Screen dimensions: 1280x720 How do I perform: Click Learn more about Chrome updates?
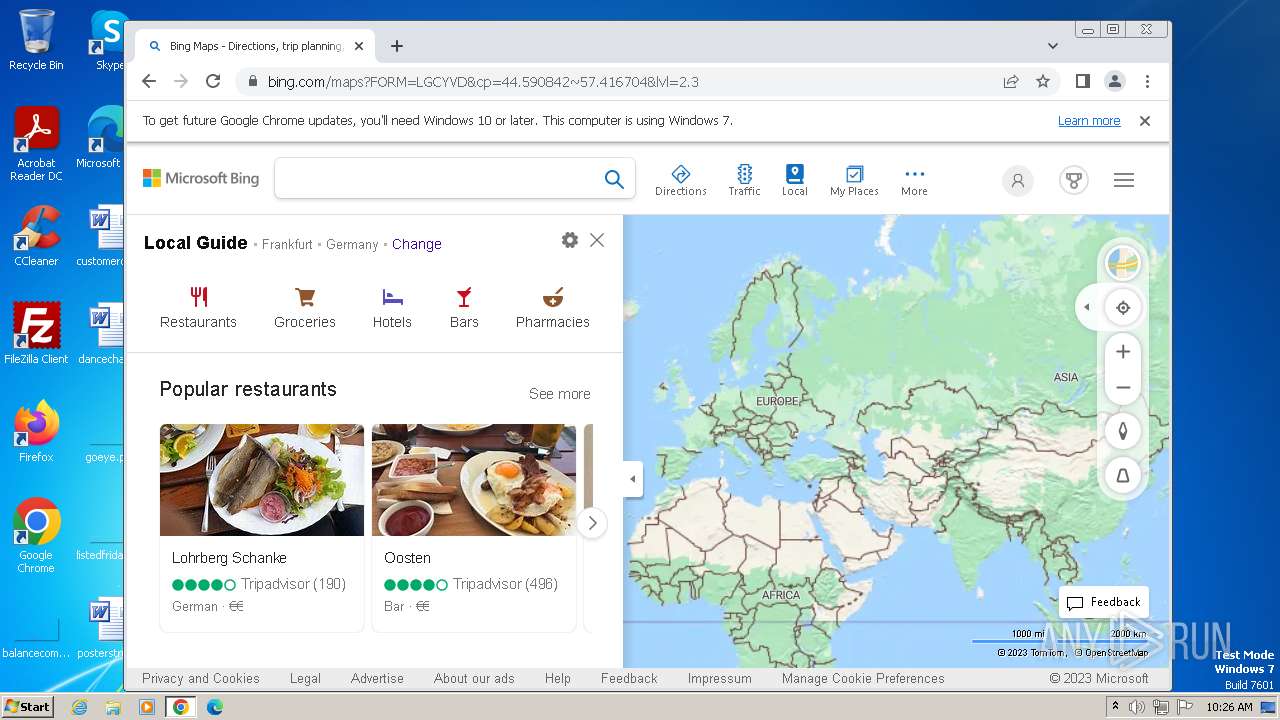coord(1089,121)
